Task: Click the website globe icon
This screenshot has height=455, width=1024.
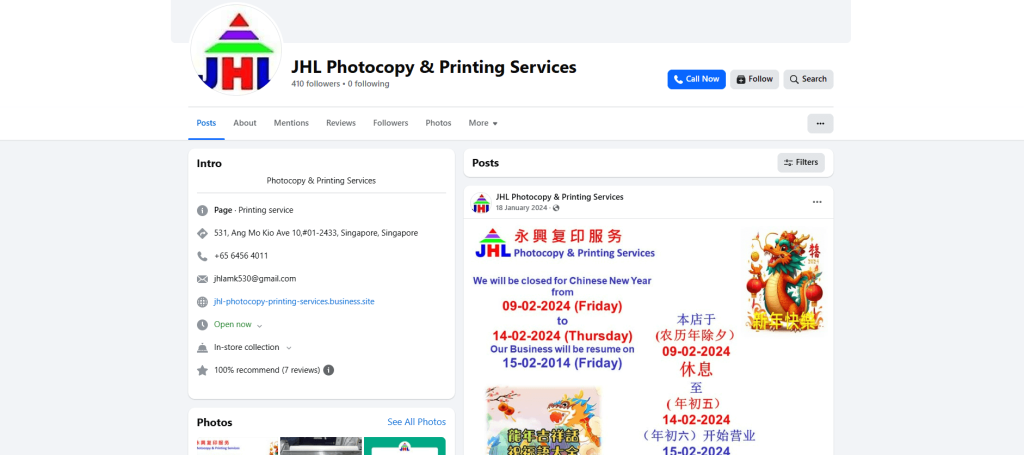Action: coord(202,302)
